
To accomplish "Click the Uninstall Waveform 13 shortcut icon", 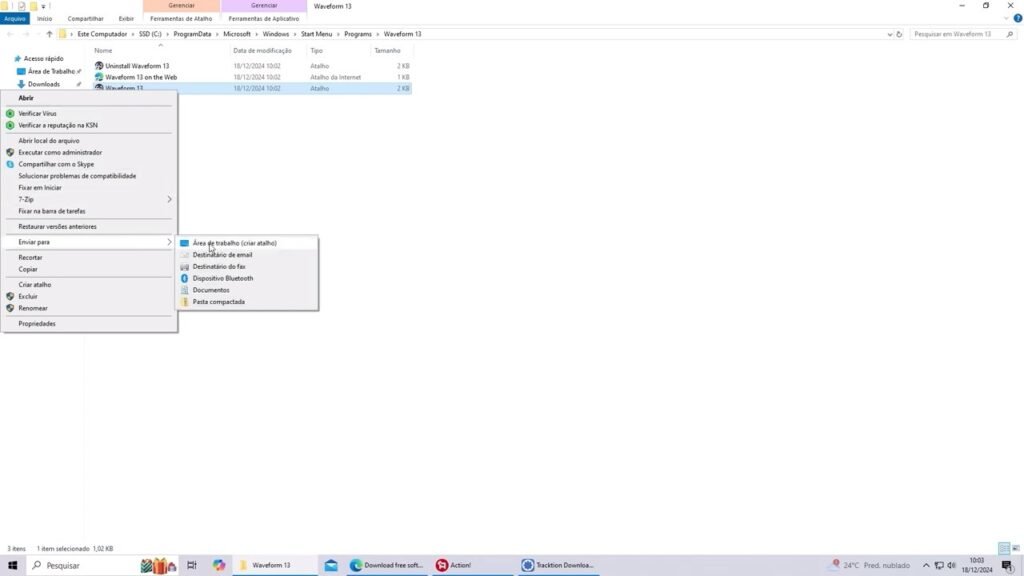I will point(99,66).
